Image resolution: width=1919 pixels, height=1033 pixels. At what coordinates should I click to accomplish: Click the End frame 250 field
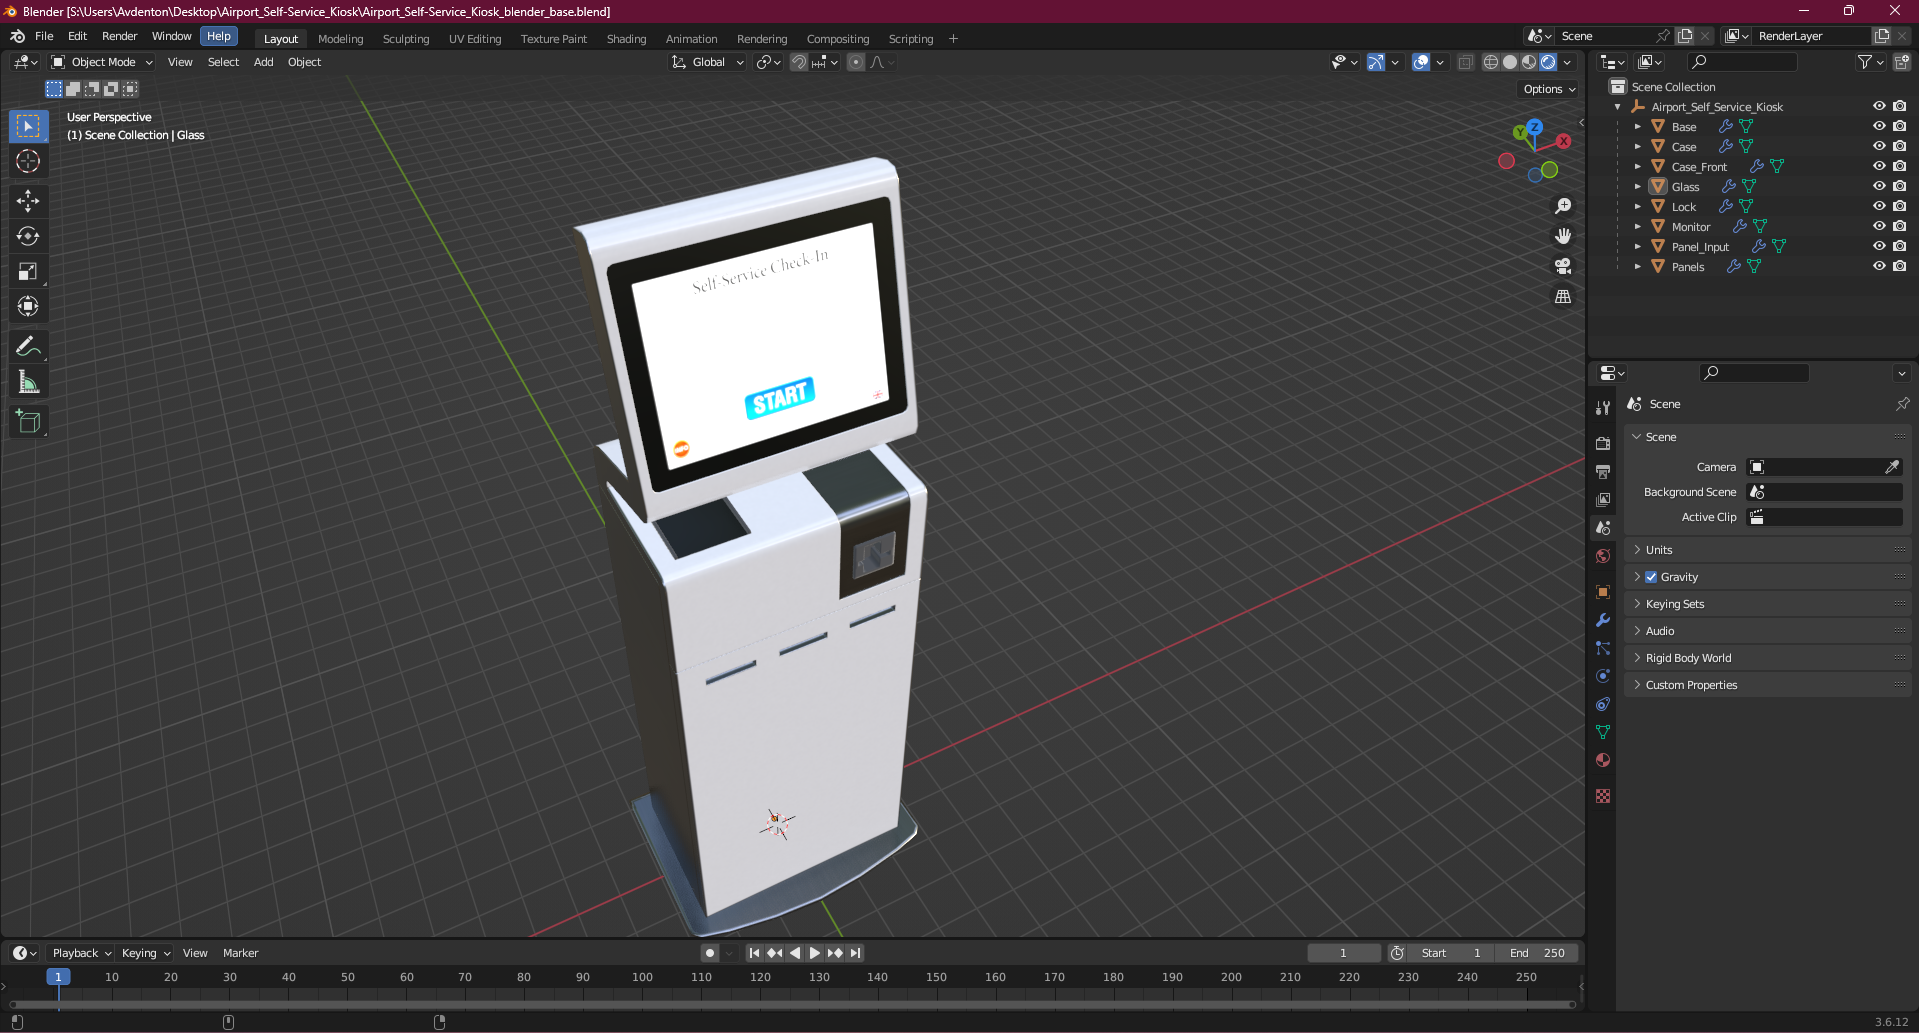pyautogui.click(x=1538, y=953)
